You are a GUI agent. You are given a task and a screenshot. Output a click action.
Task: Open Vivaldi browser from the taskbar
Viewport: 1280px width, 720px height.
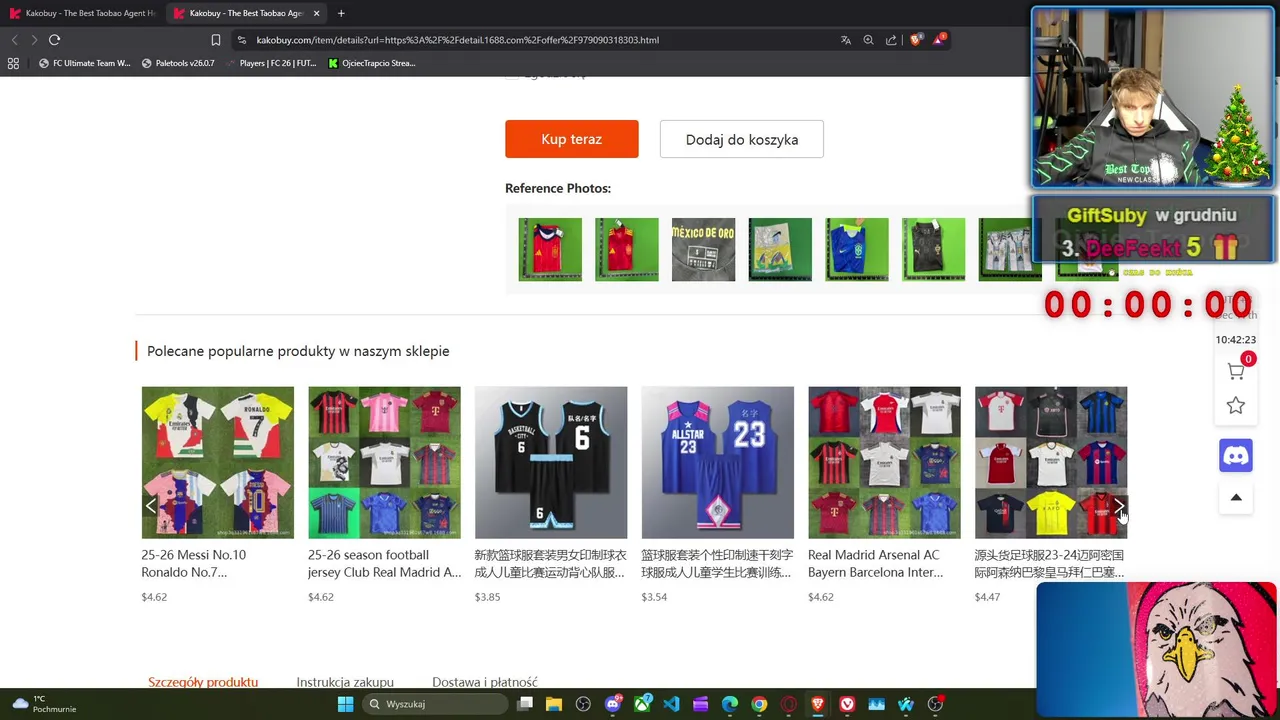(847, 704)
